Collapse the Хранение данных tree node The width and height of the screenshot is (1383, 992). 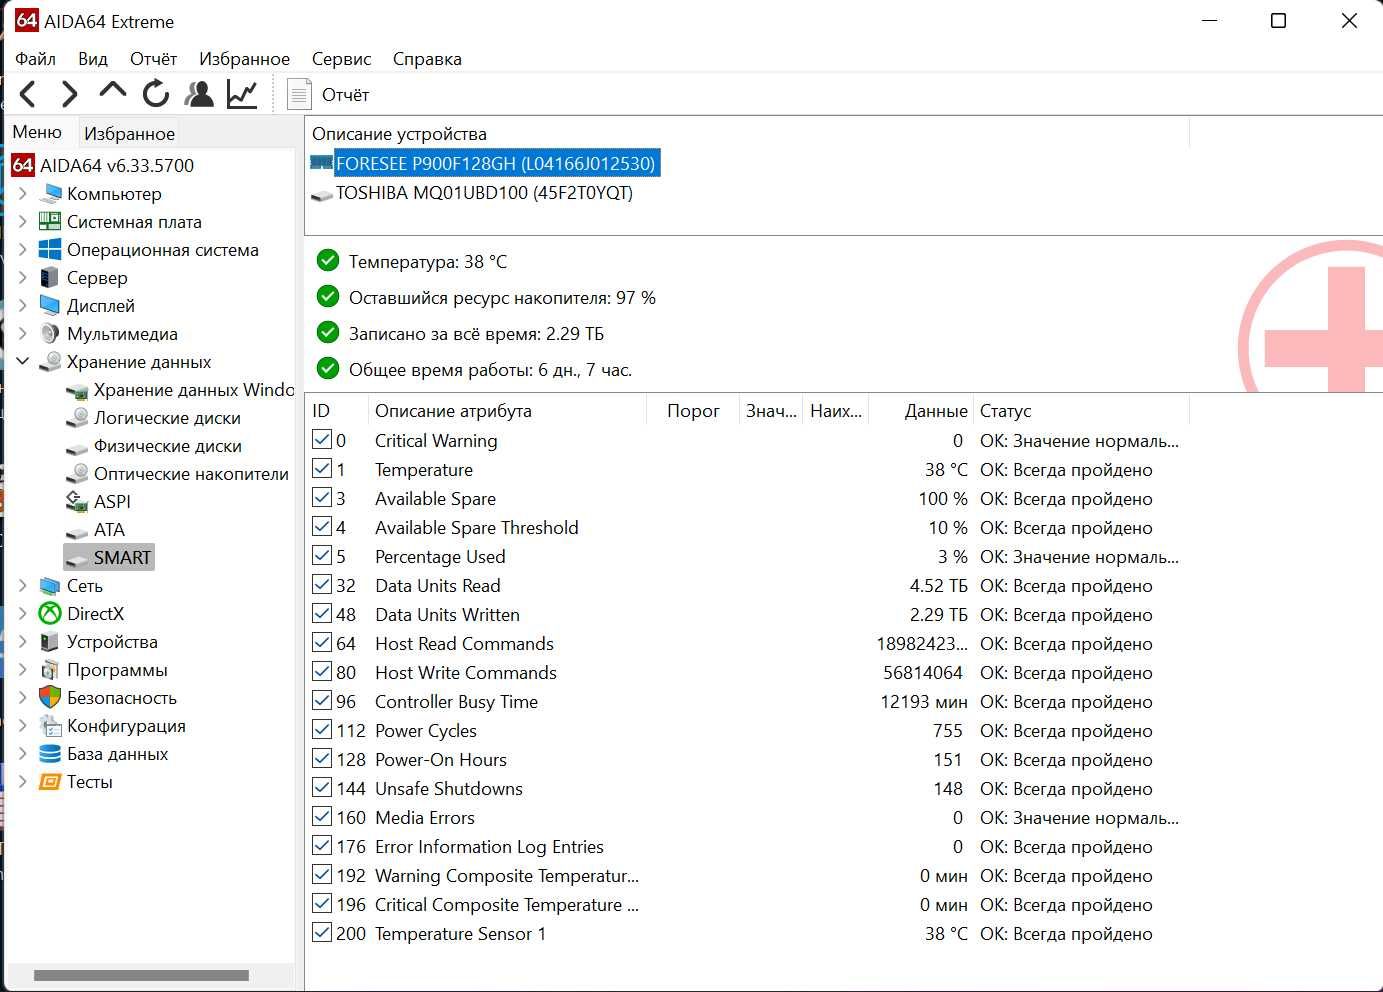pos(23,361)
